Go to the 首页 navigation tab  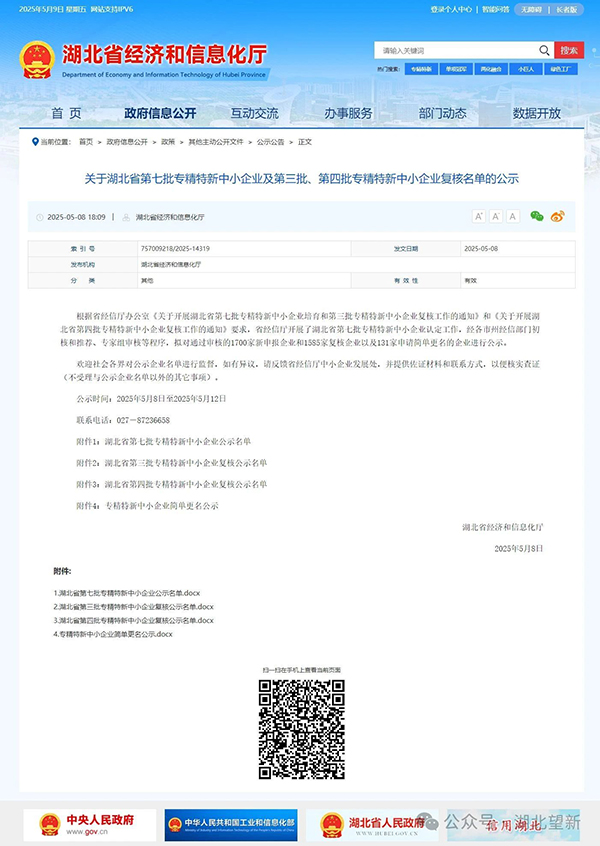tap(66, 113)
